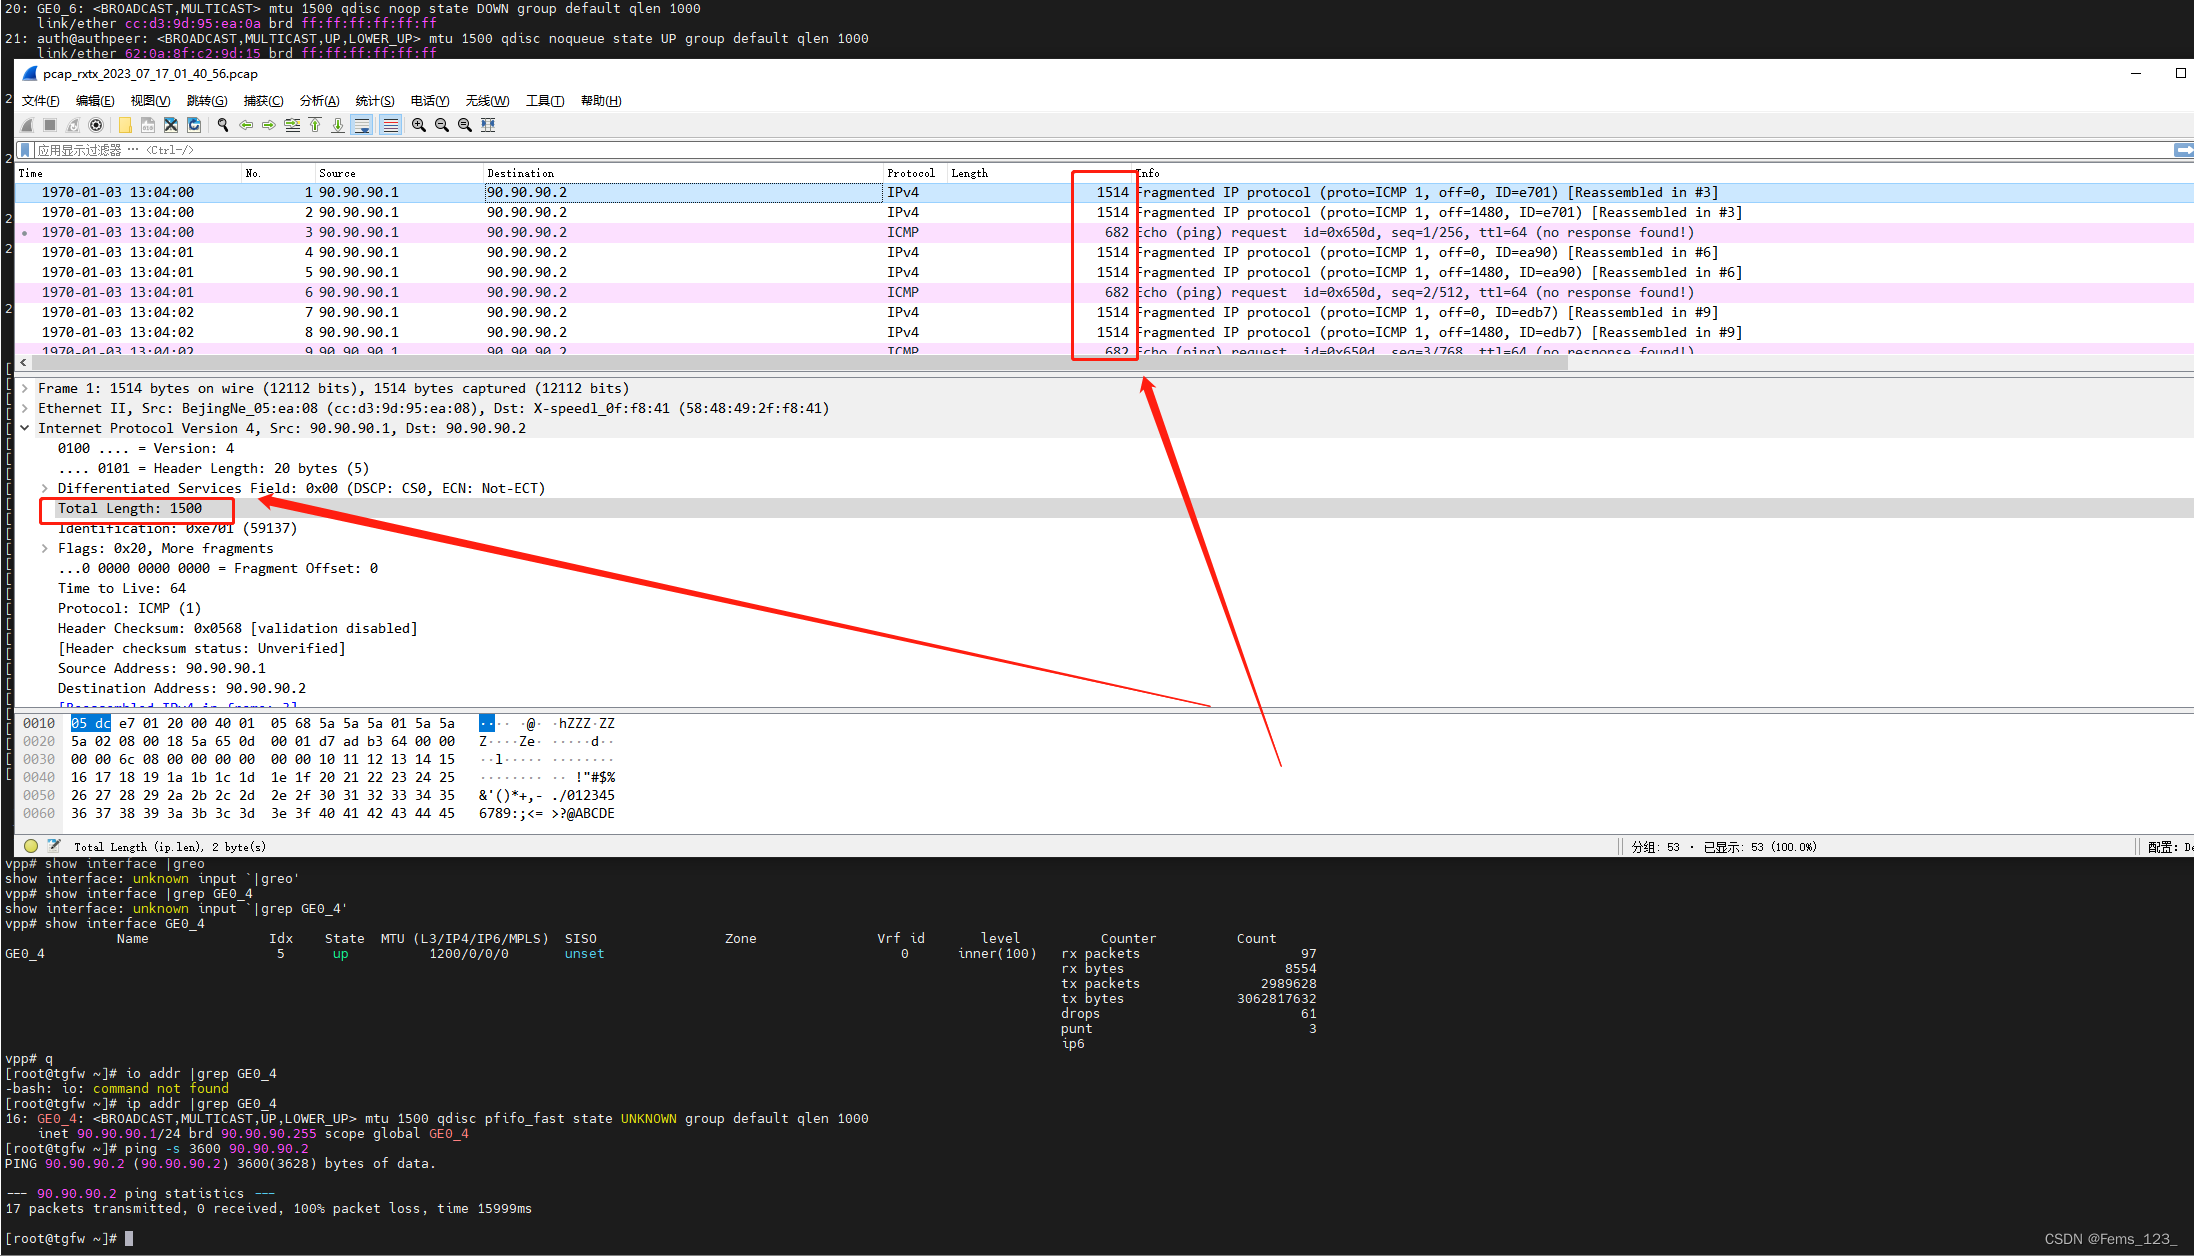
Task: Zoom in on the packet list text
Action: click(x=419, y=125)
